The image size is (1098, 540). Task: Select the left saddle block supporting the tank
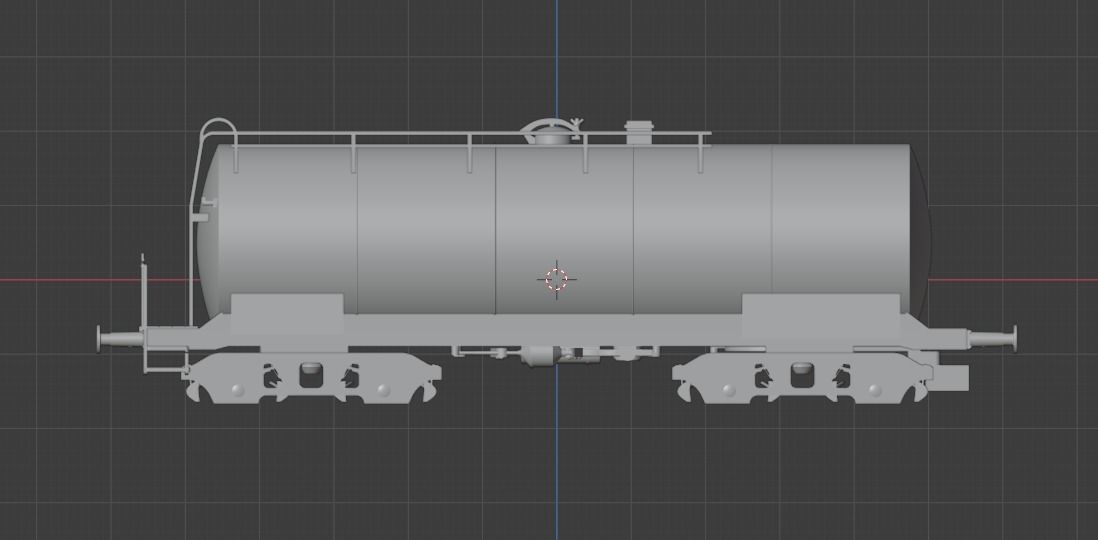(287, 313)
